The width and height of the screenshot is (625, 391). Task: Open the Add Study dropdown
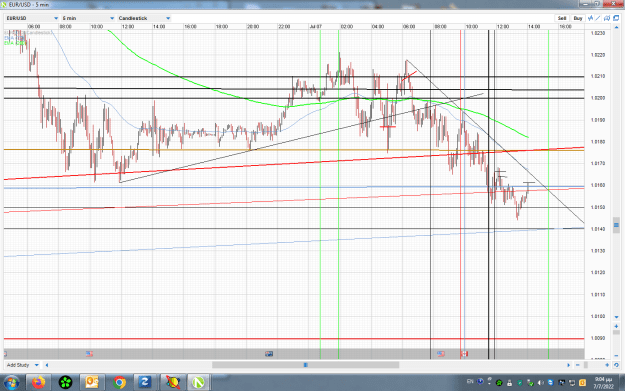point(22,365)
